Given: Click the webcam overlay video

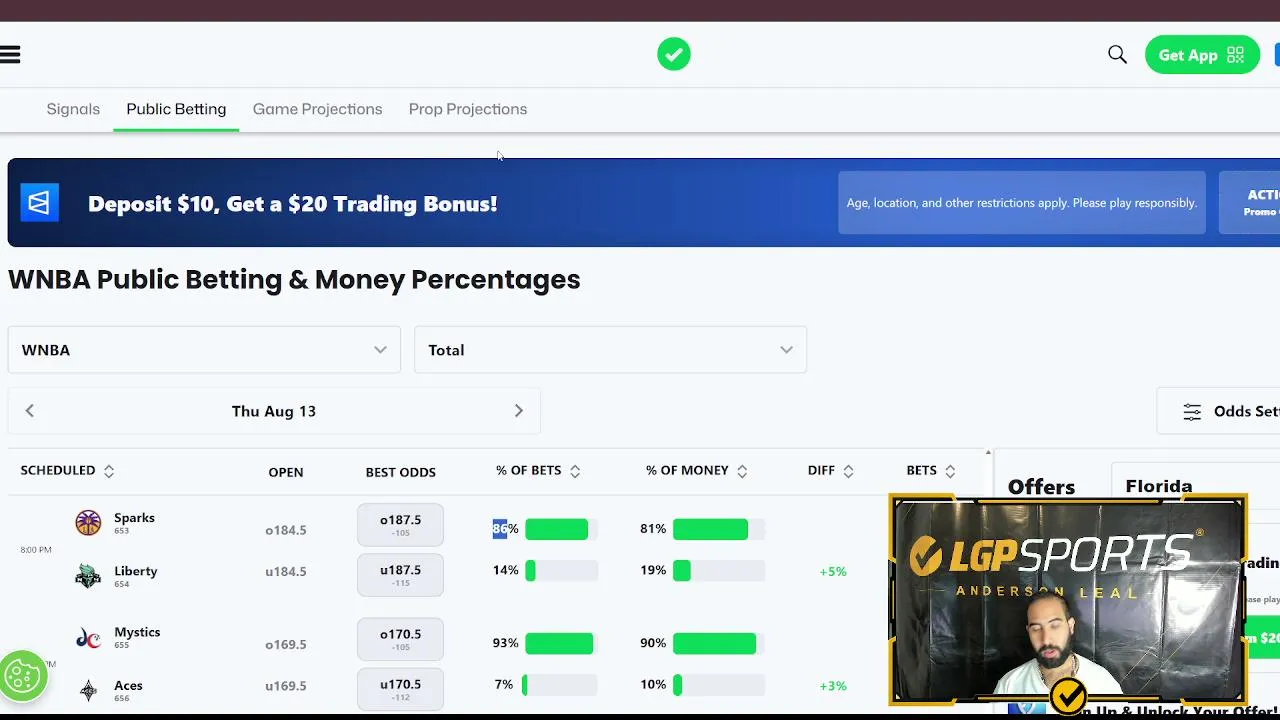Looking at the screenshot, I should pos(1068,600).
